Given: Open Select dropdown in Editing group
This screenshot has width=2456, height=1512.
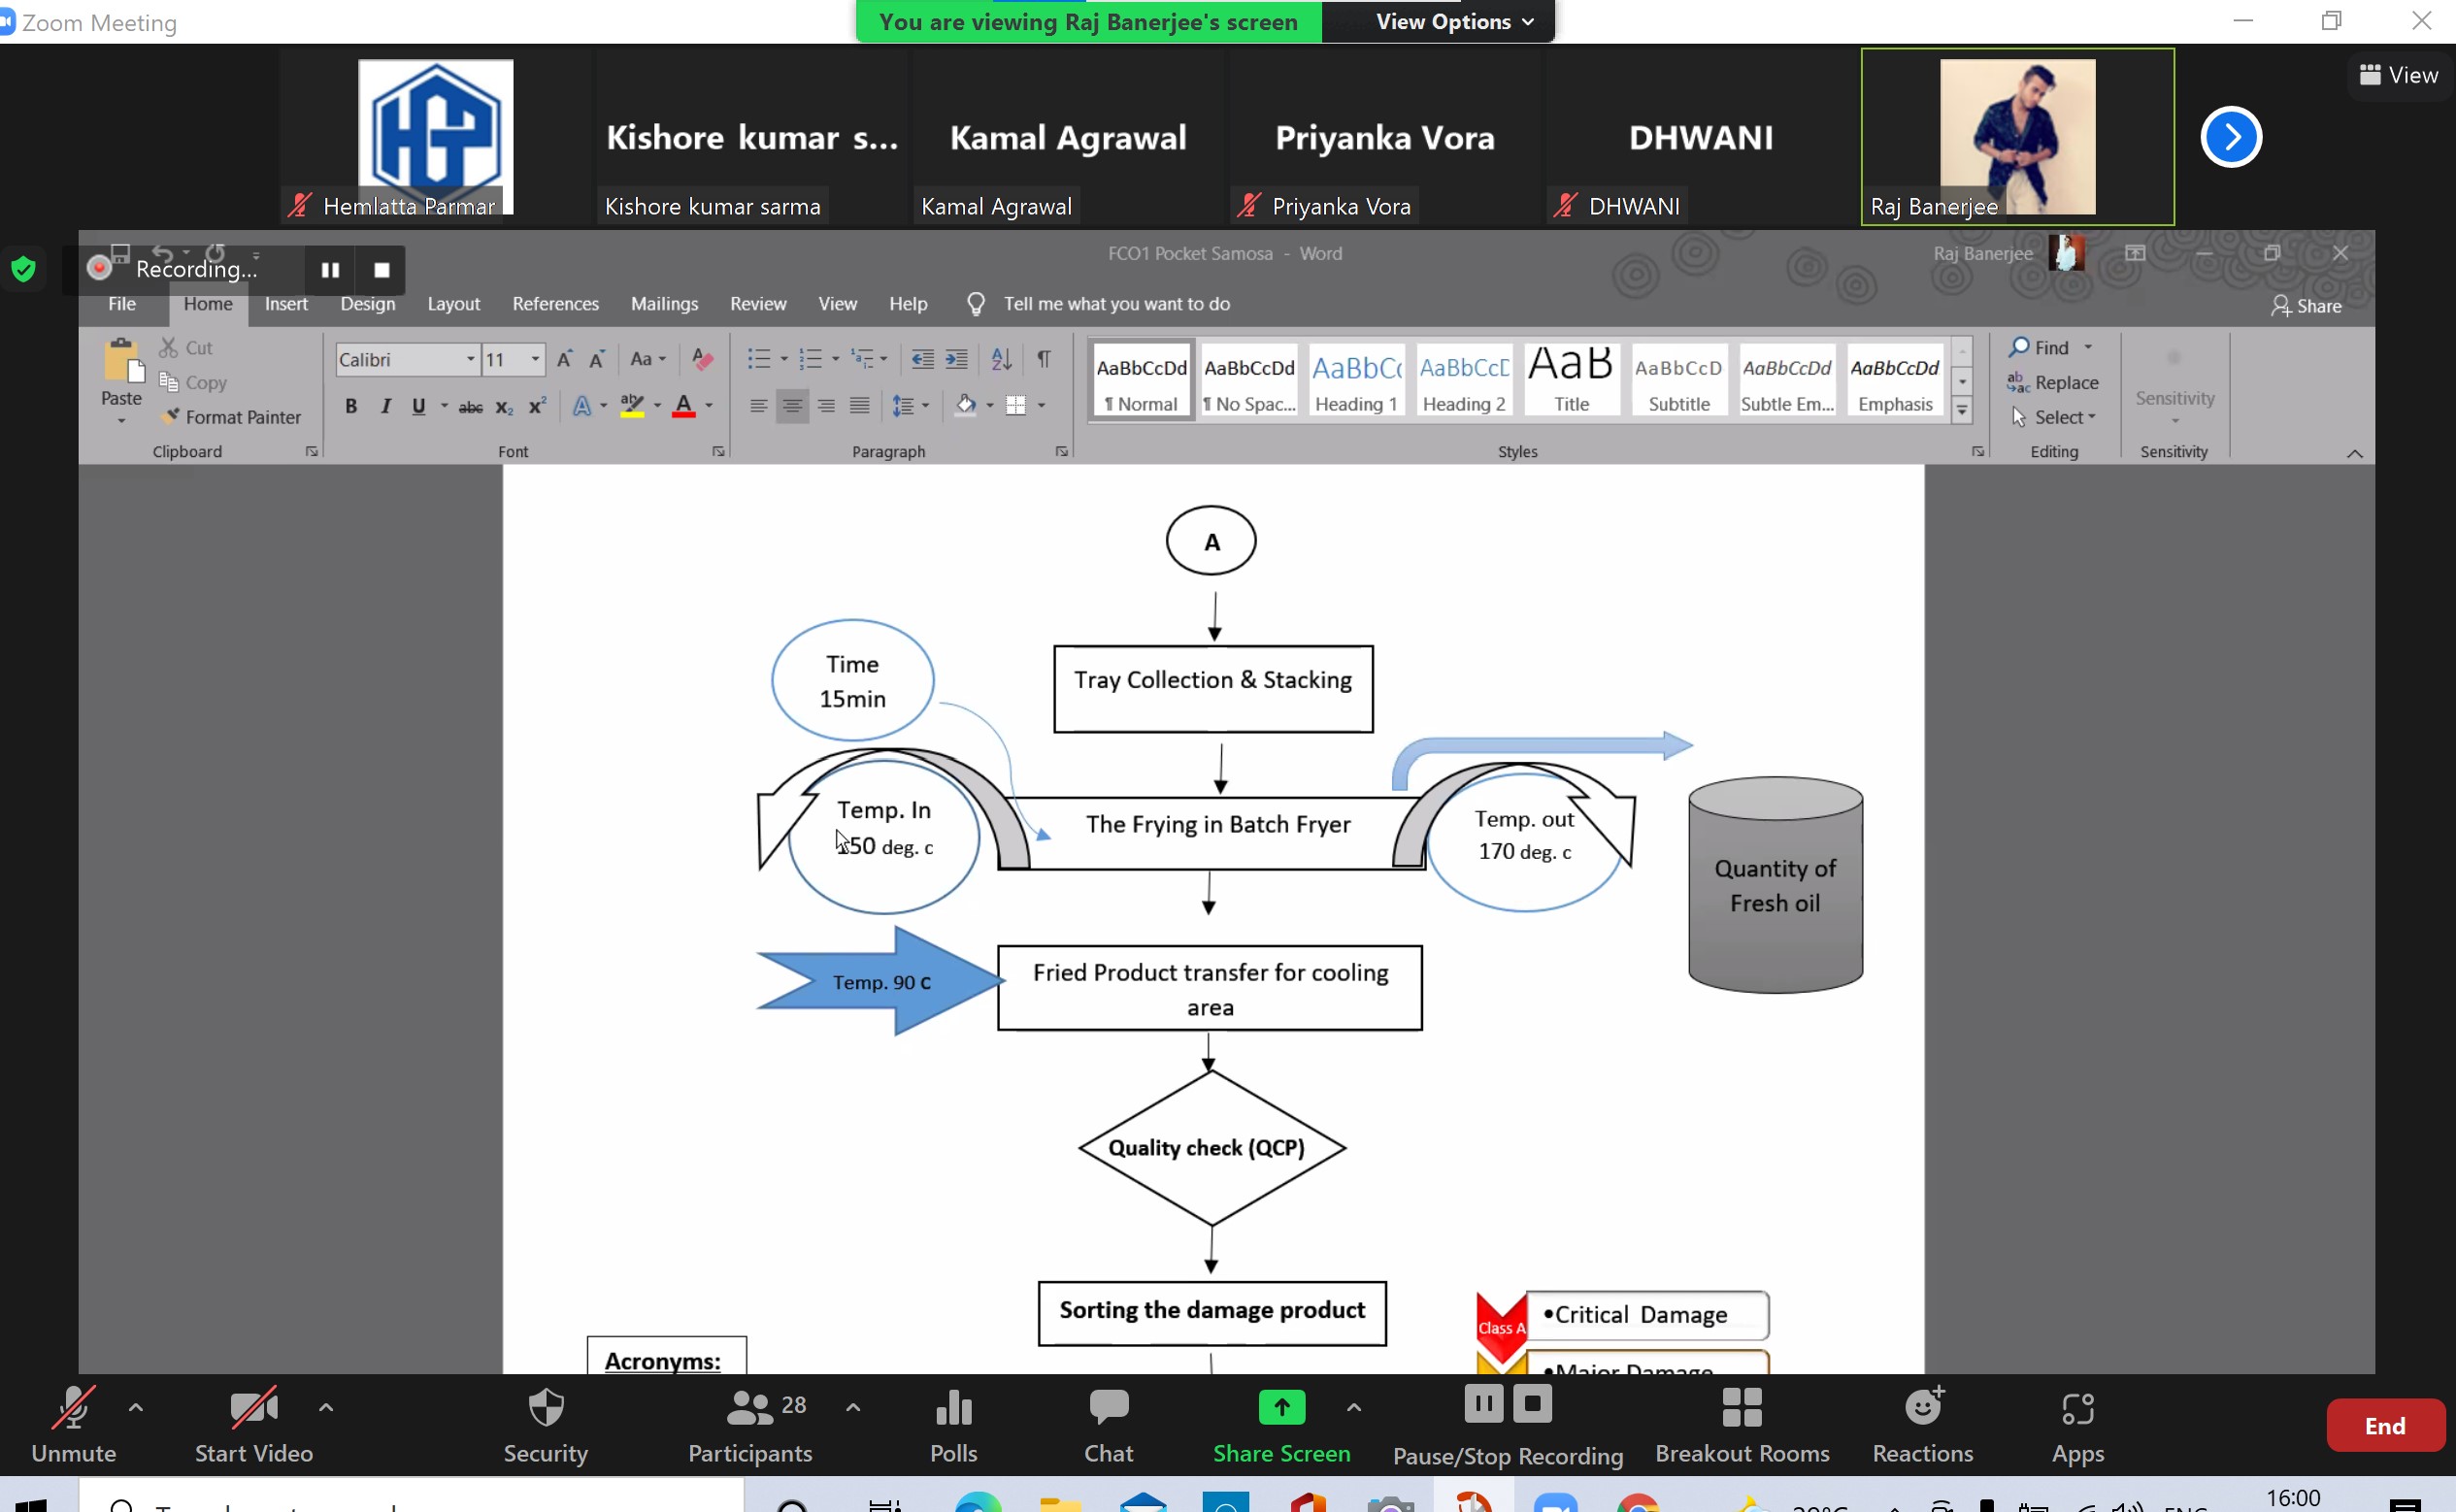Looking at the screenshot, I should pos(2054,417).
